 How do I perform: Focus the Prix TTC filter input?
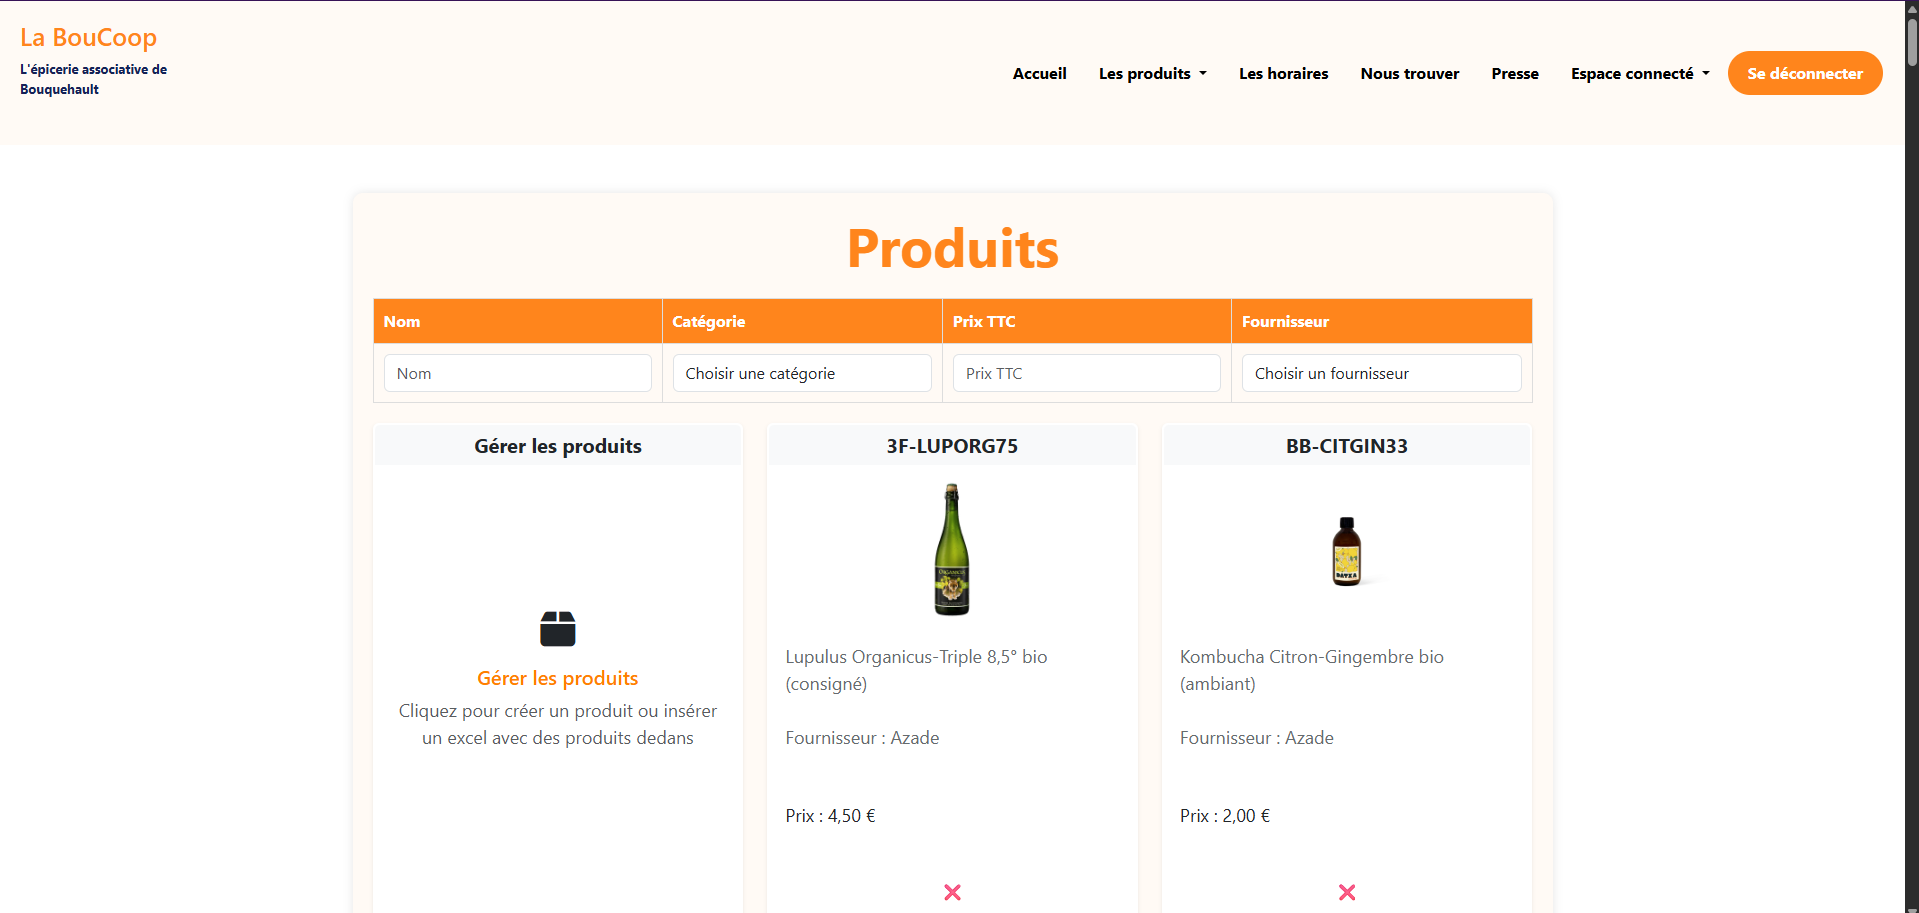pos(1086,373)
